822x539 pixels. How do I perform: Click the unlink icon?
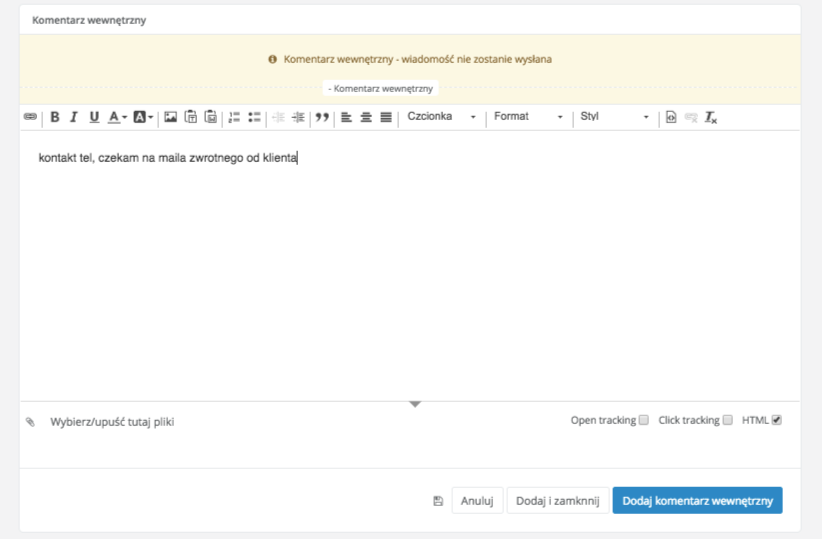tap(691, 117)
